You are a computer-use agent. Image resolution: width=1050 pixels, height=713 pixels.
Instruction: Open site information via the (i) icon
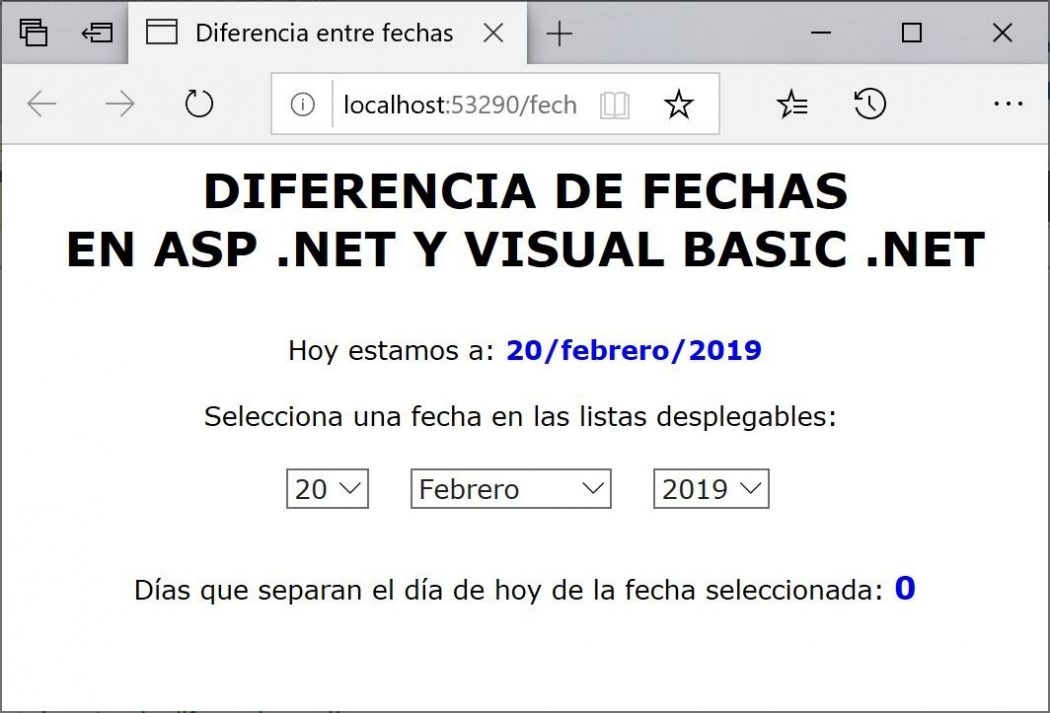coord(302,103)
